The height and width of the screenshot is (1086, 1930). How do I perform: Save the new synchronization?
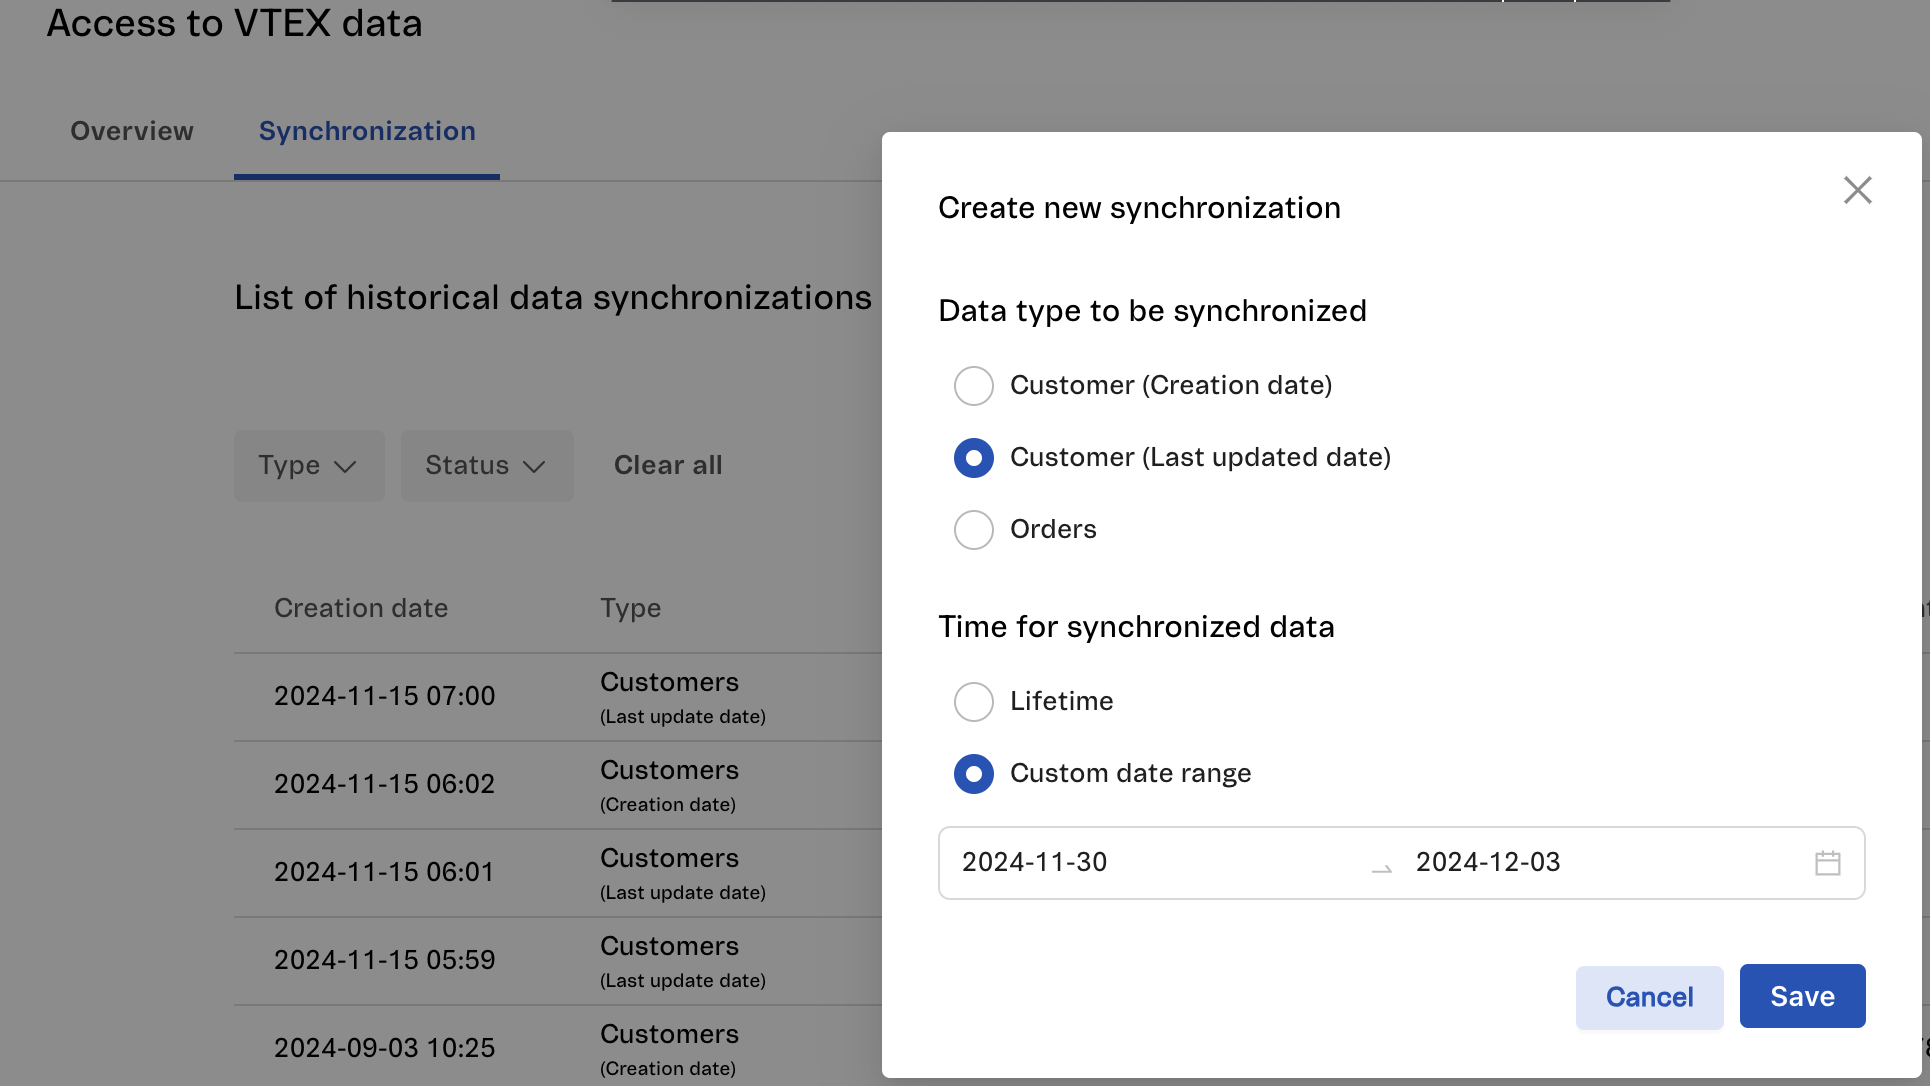point(1802,996)
